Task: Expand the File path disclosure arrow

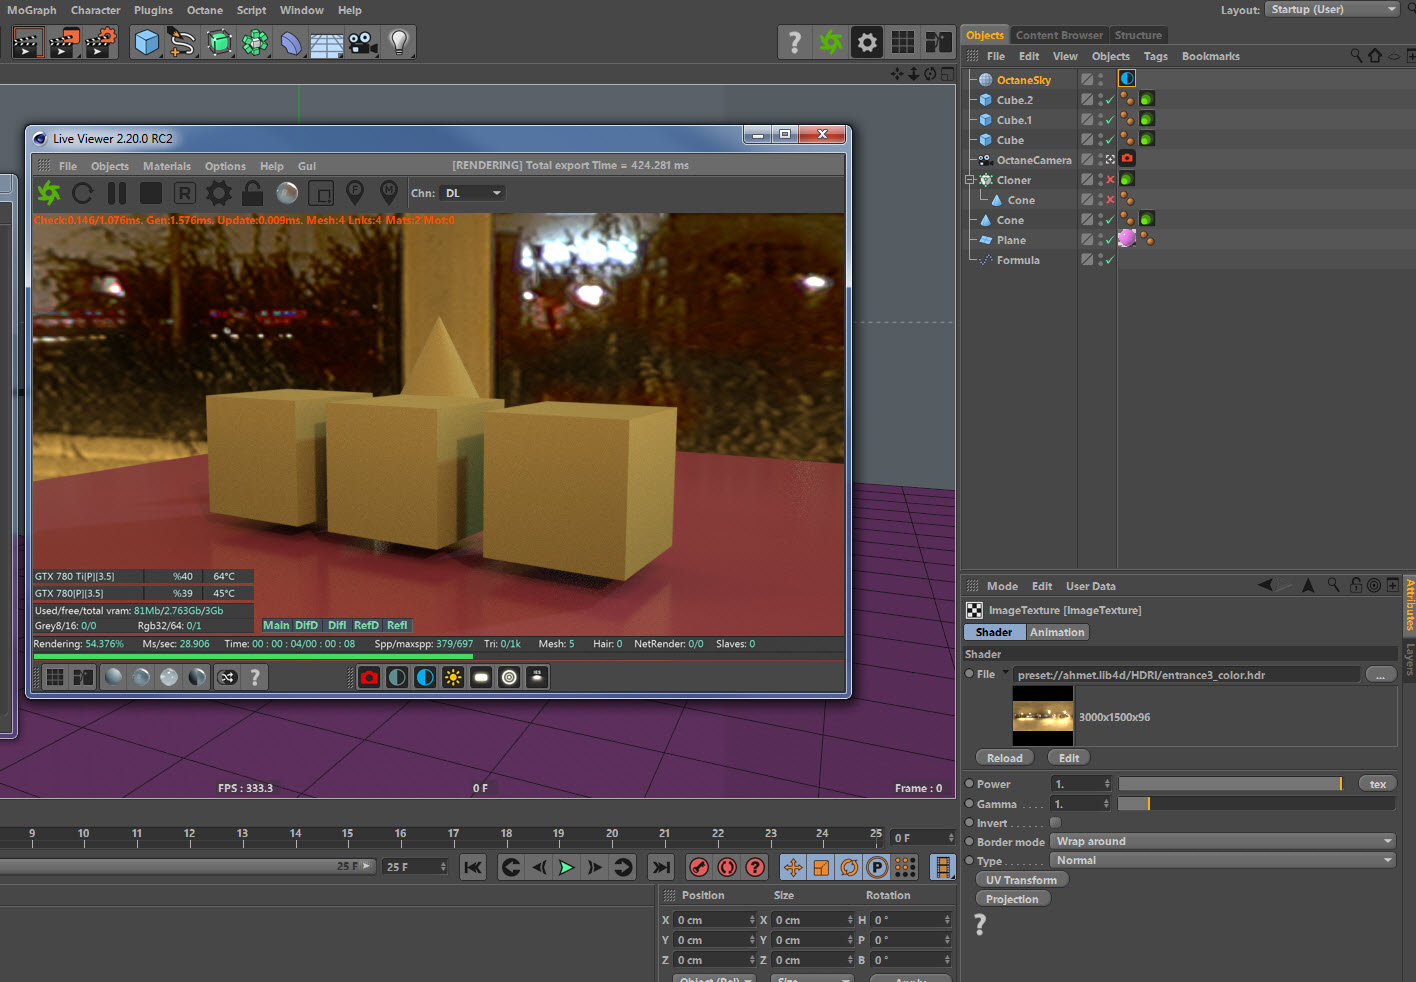Action: coord(1006,673)
